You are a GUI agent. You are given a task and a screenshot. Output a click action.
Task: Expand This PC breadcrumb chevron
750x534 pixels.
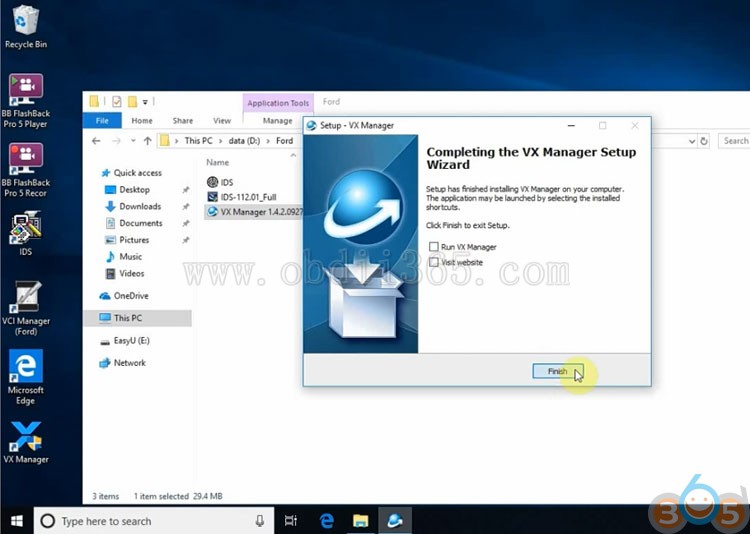pyautogui.click(x=221, y=141)
